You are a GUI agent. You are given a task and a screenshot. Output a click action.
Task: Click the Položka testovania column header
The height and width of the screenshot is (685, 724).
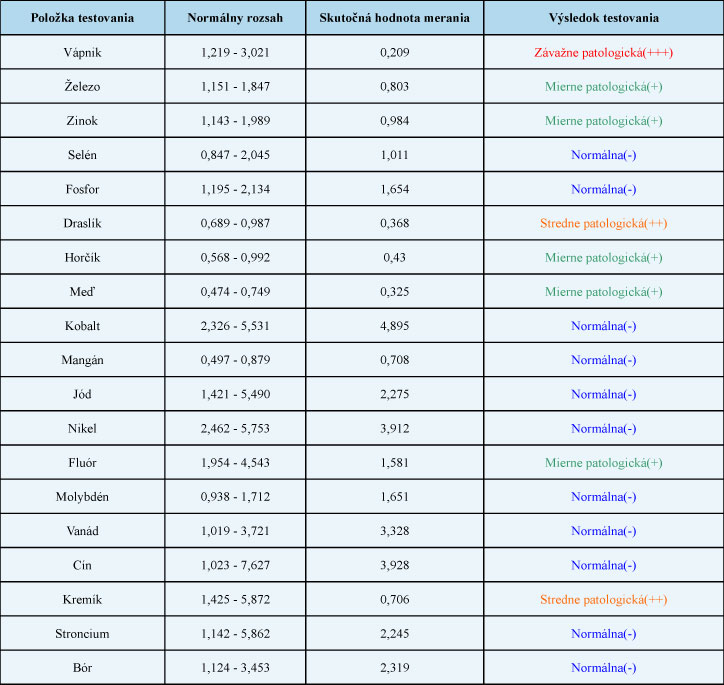click(82, 18)
